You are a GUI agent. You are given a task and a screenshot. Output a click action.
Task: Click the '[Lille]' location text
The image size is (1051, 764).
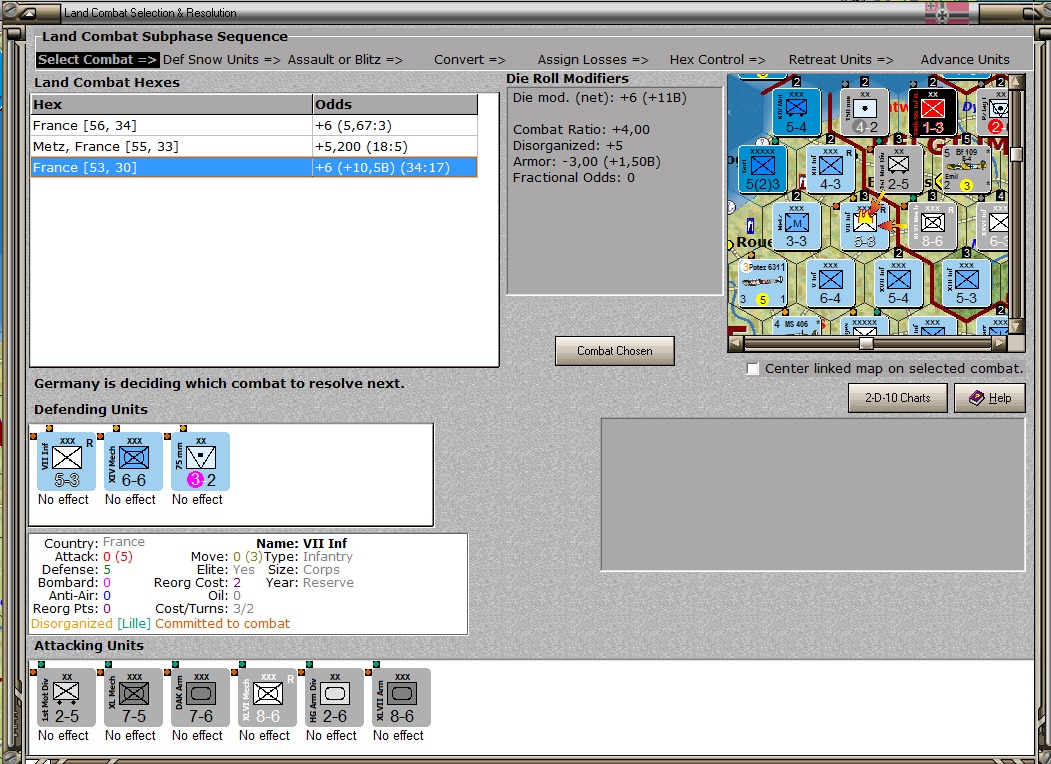click(133, 624)
